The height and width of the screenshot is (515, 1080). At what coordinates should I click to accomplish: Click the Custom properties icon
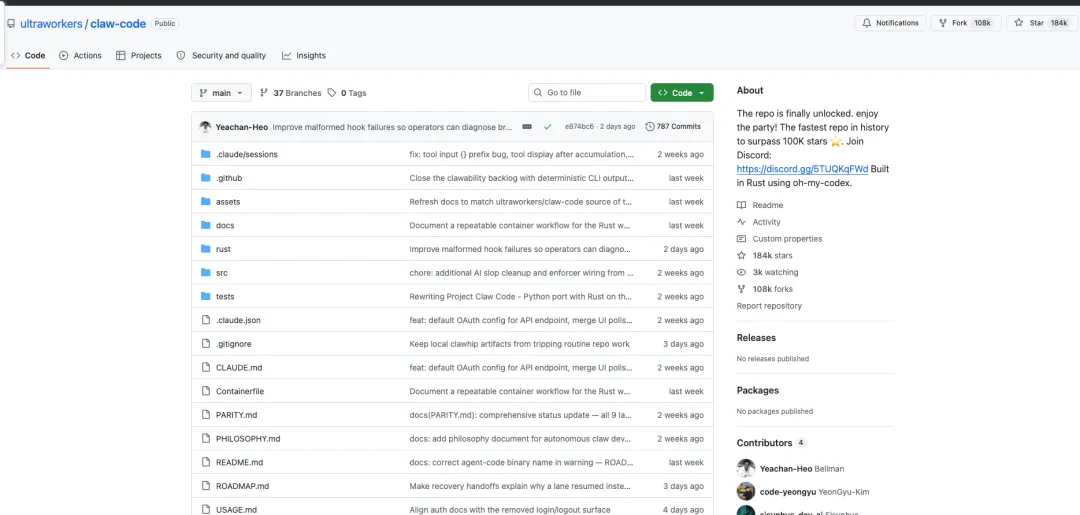coord(741,239)
